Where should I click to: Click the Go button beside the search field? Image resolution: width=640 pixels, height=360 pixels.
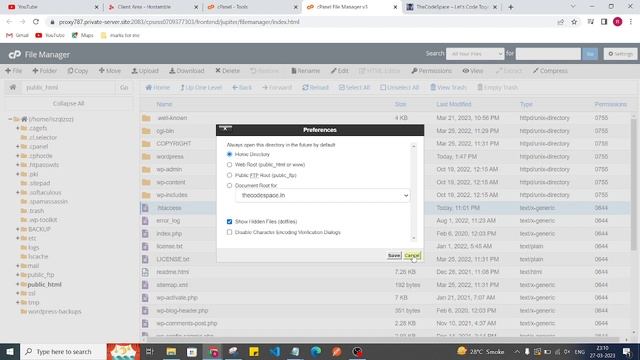point(590,54)
